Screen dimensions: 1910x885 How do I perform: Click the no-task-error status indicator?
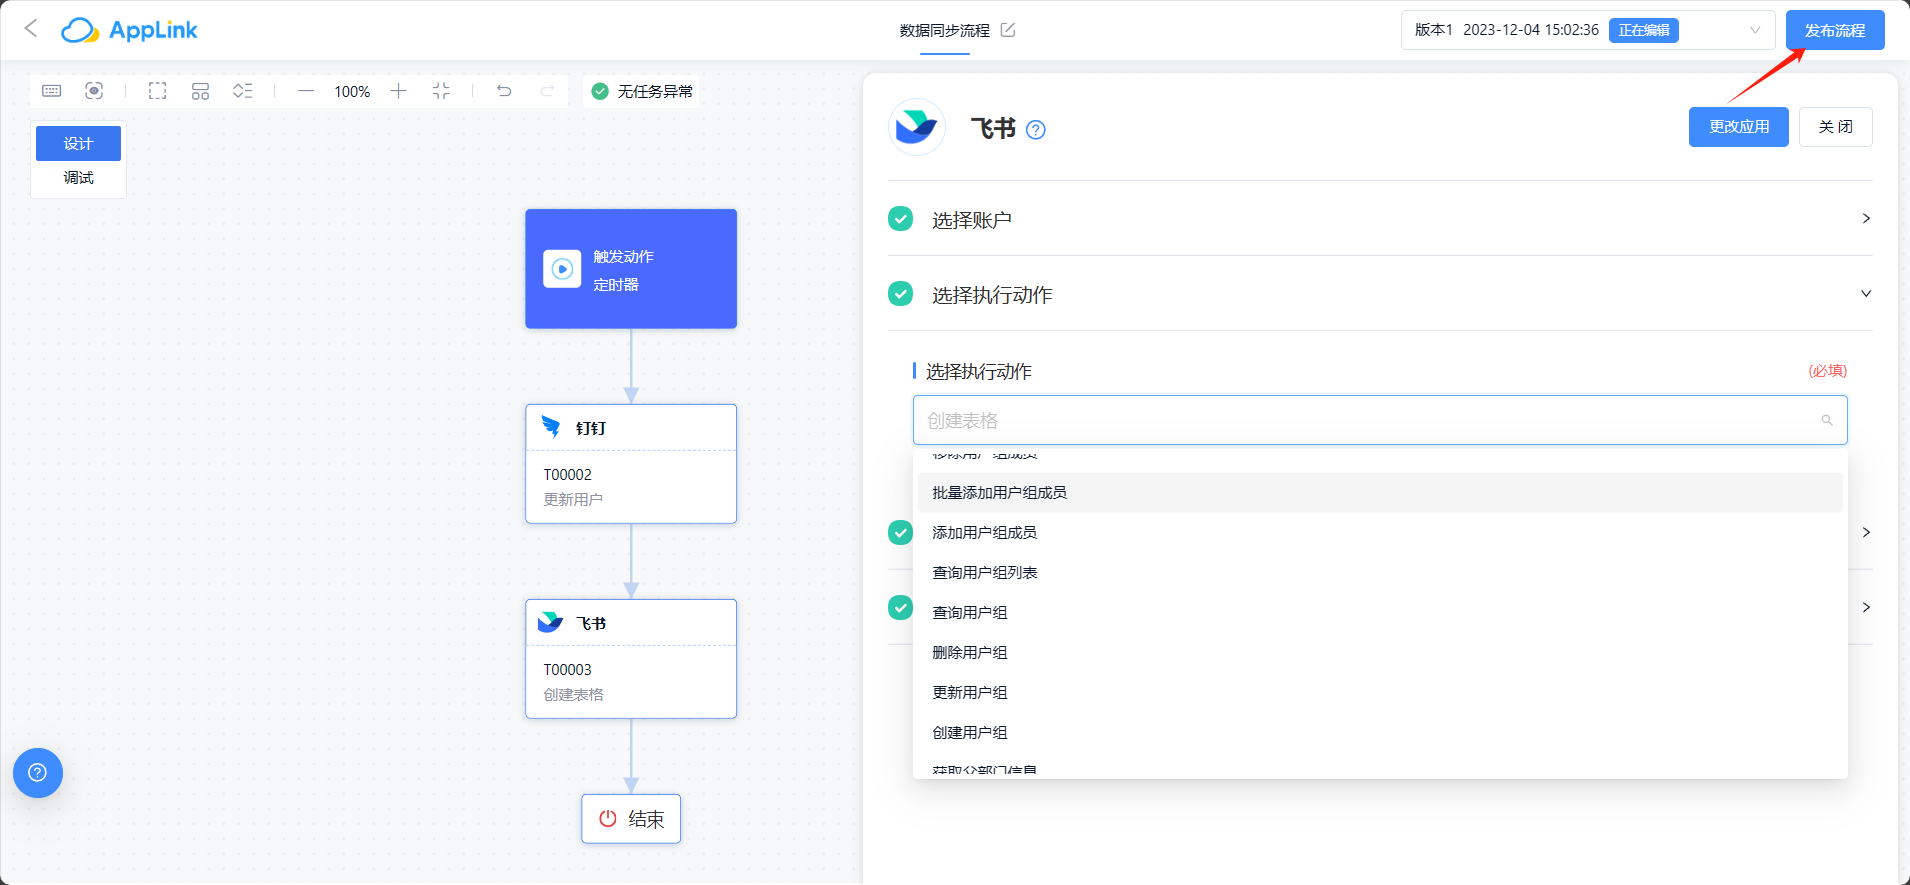(642, 91)
